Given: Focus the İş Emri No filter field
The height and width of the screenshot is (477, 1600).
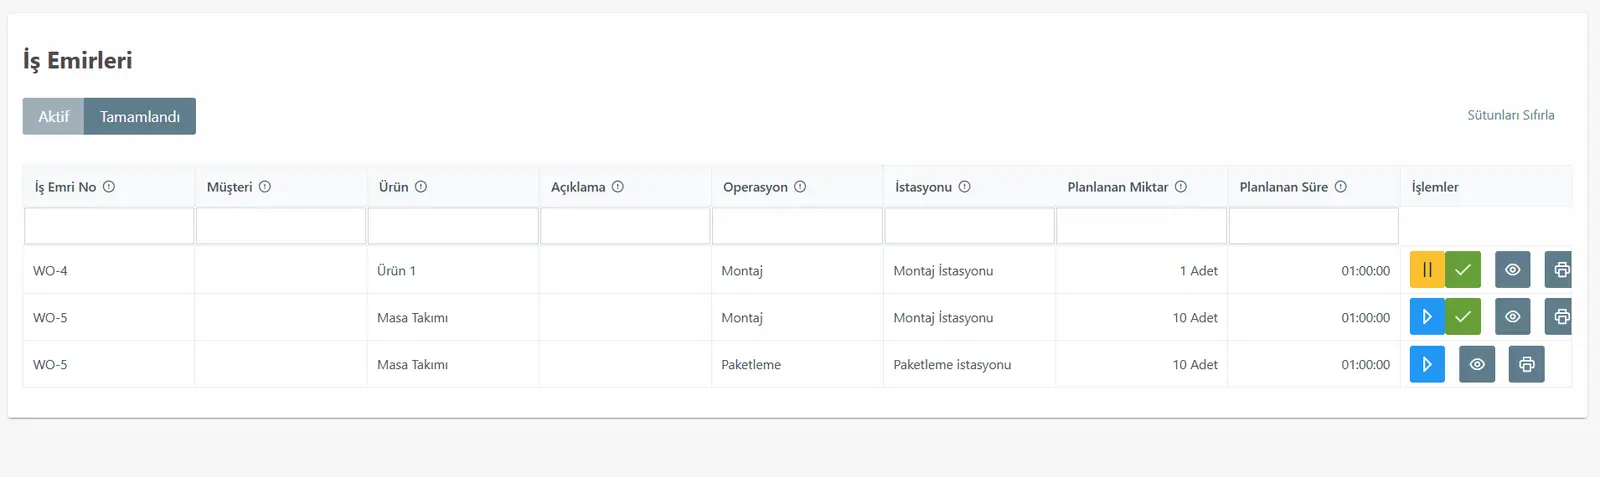Looking at the screenshot, I should tap(109, 226).
